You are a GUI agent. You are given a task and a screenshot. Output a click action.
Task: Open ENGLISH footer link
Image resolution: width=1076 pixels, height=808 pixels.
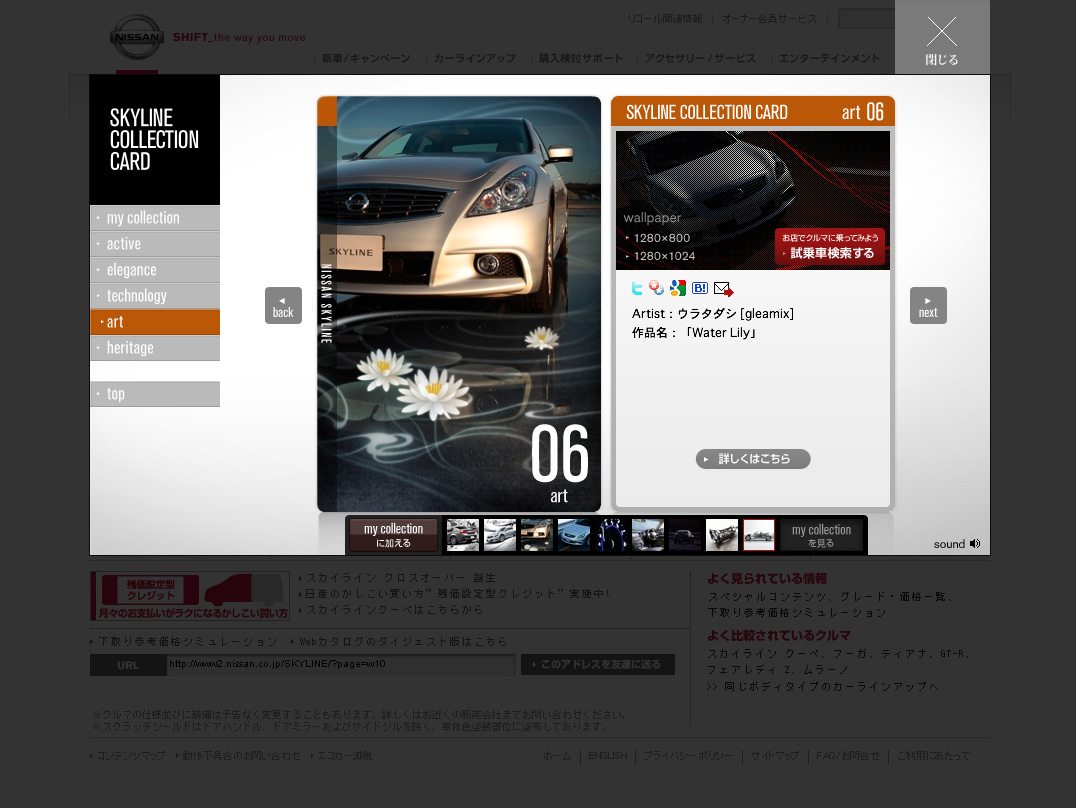click(x=607, y=755)
